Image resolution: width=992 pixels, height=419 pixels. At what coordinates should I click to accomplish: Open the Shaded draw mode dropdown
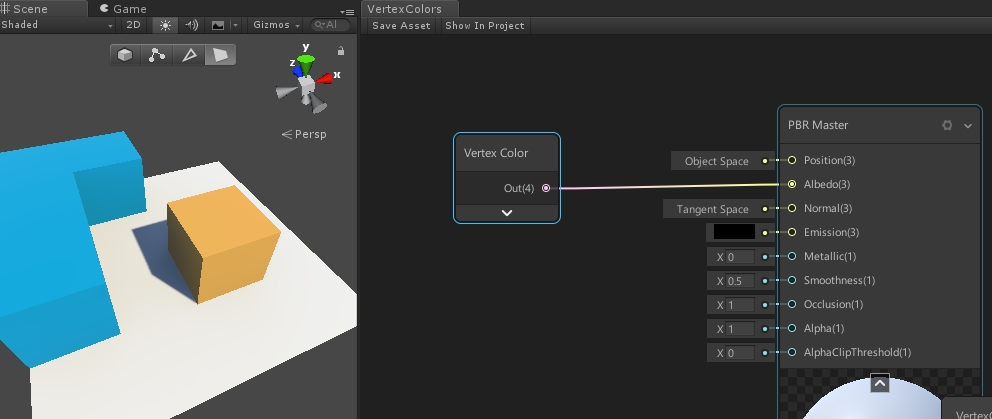[57, 25]
